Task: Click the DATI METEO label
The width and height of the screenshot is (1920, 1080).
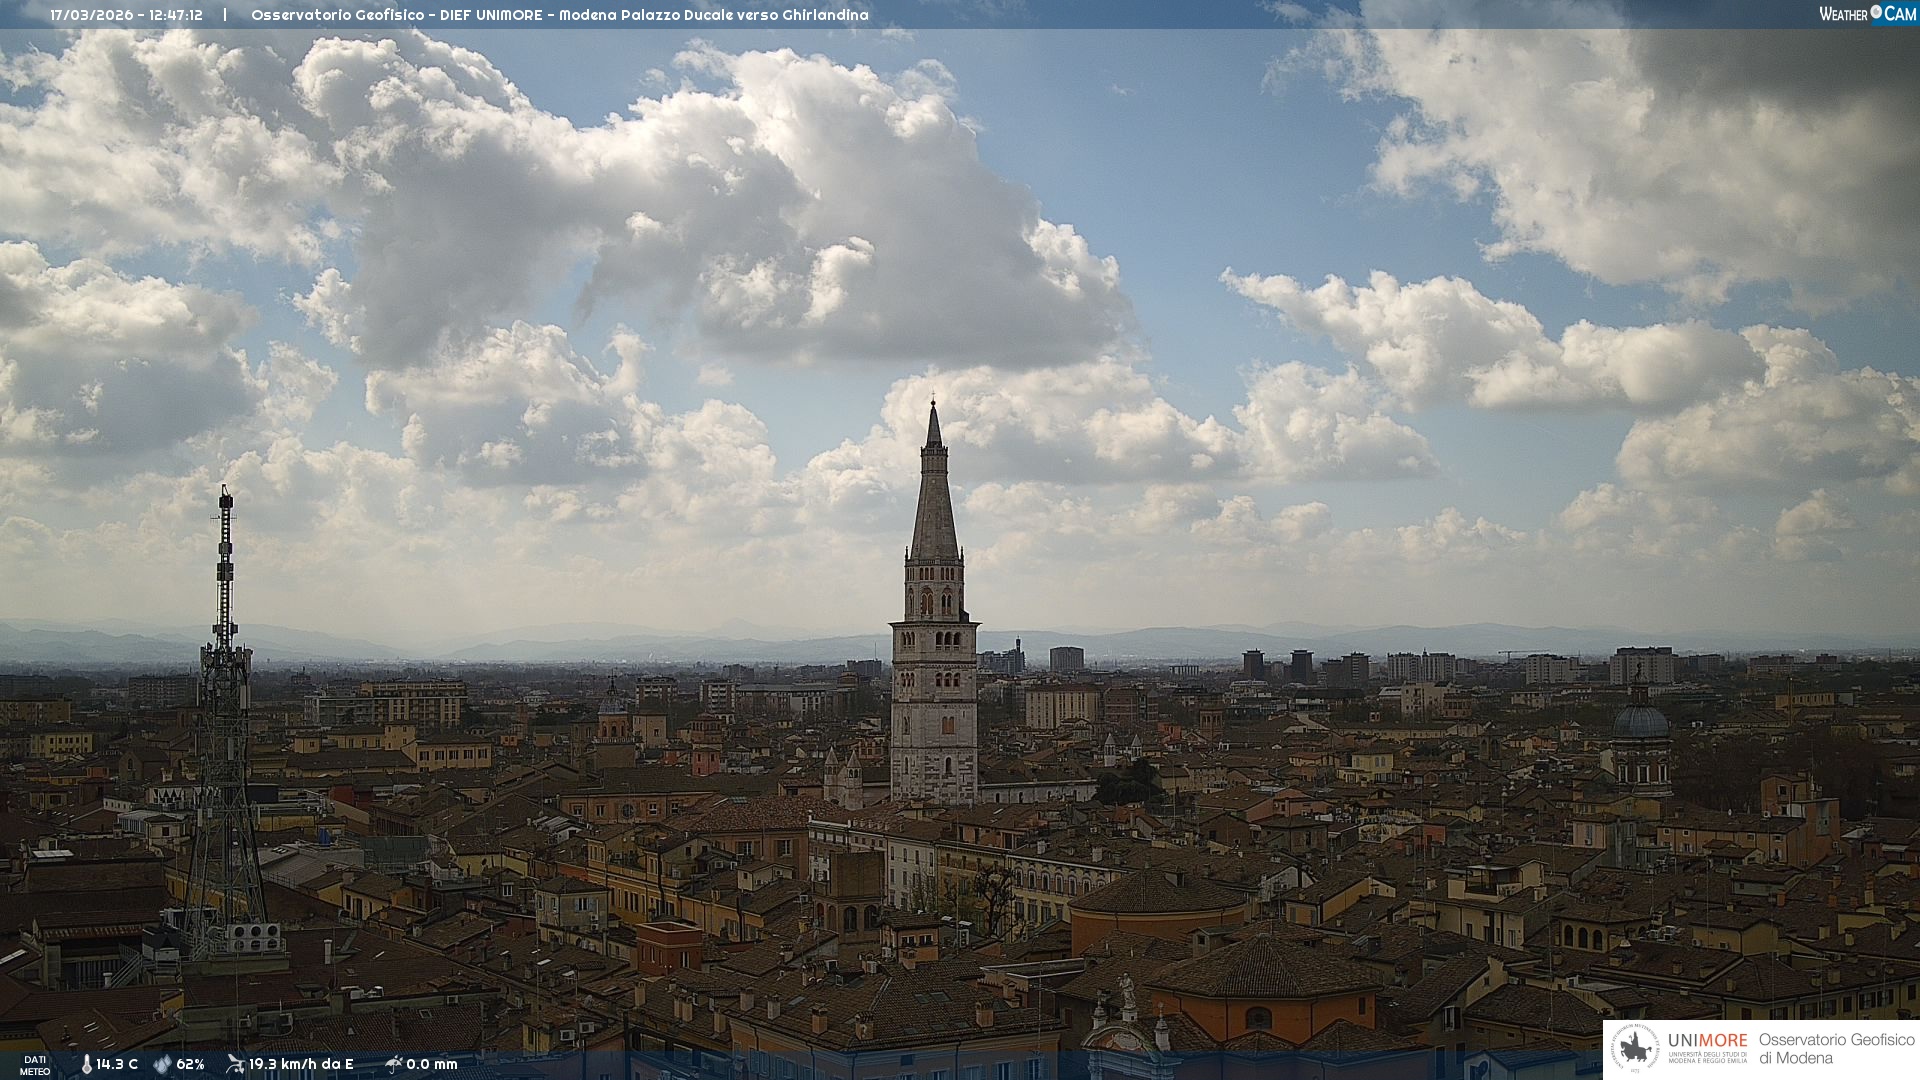Action: tap(35, 1065)
